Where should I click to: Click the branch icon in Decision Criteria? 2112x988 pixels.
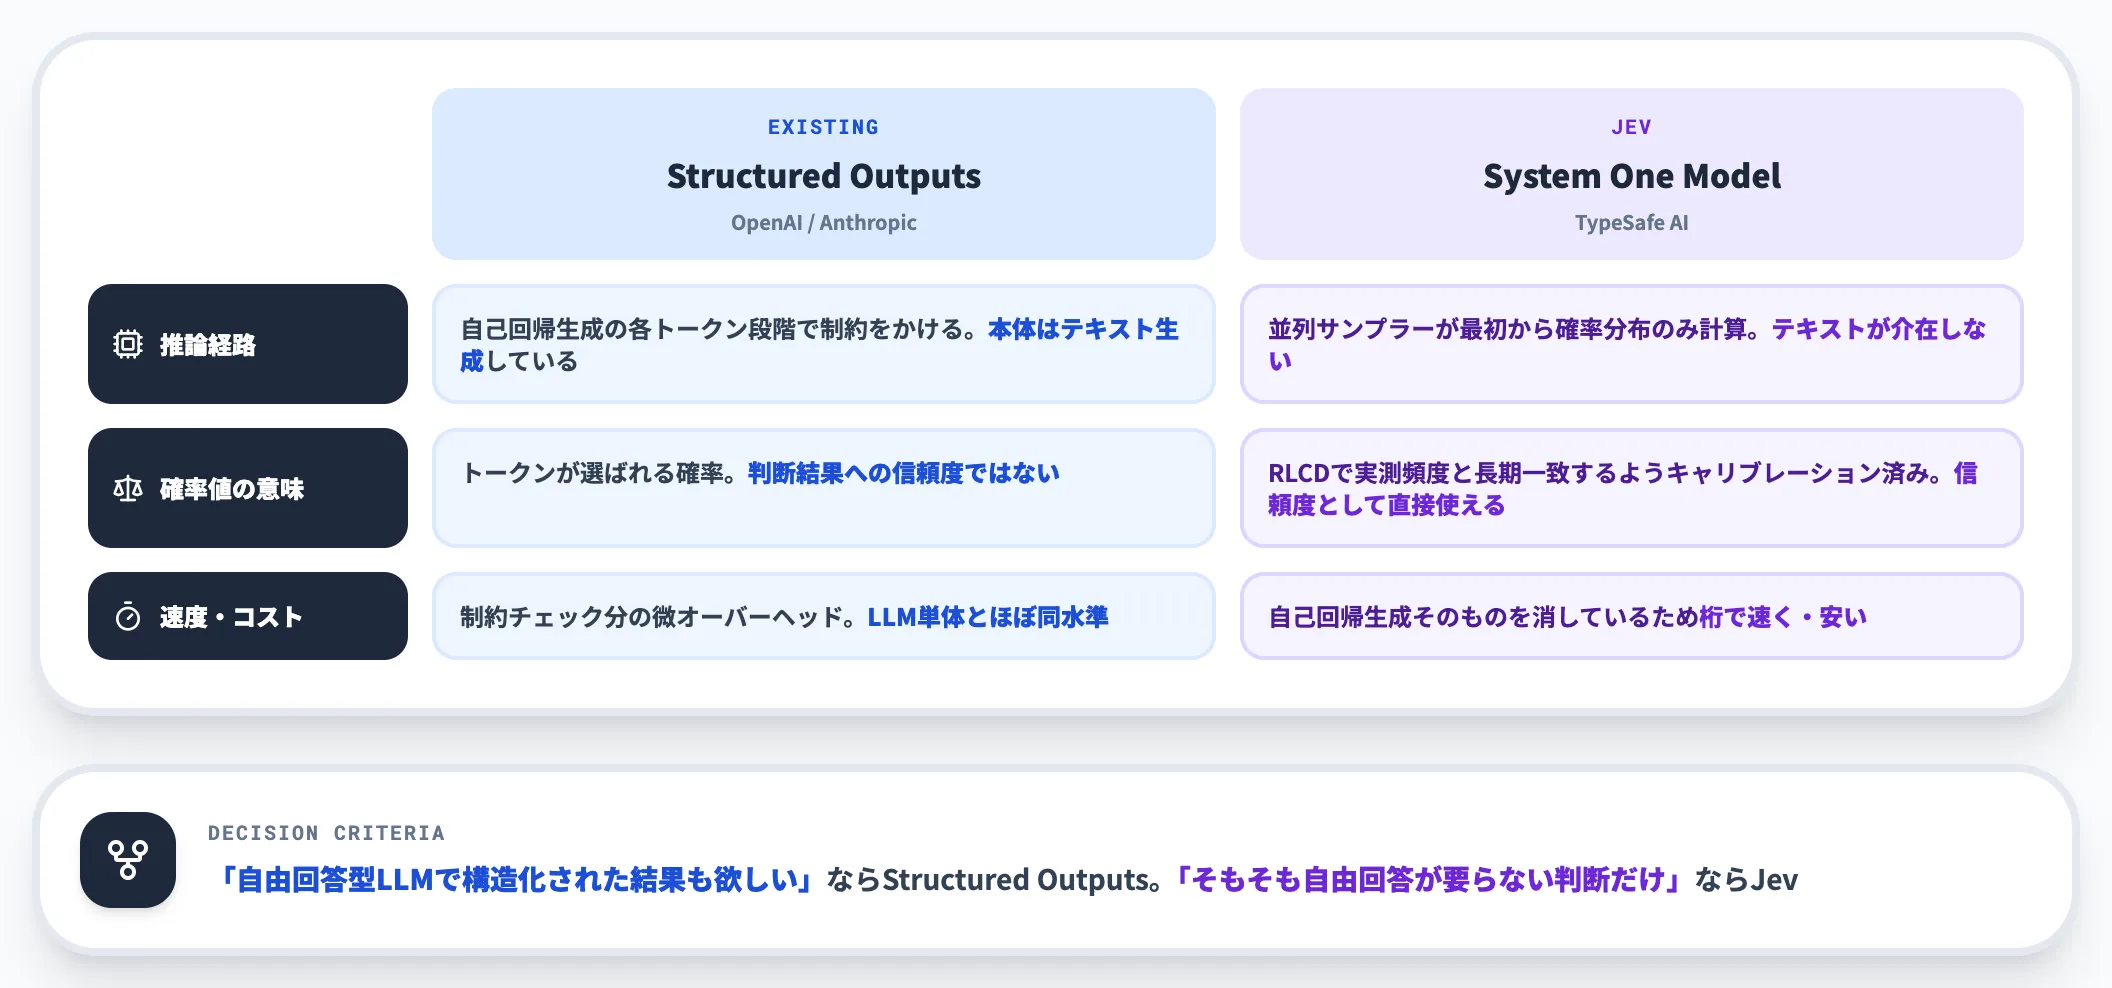pos(128,860)
